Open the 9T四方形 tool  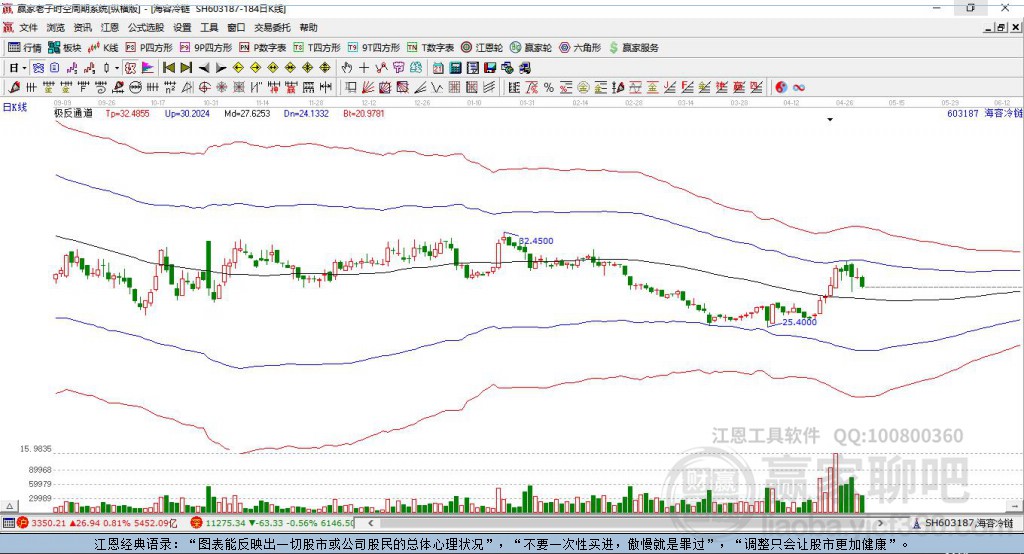(374, 48)
